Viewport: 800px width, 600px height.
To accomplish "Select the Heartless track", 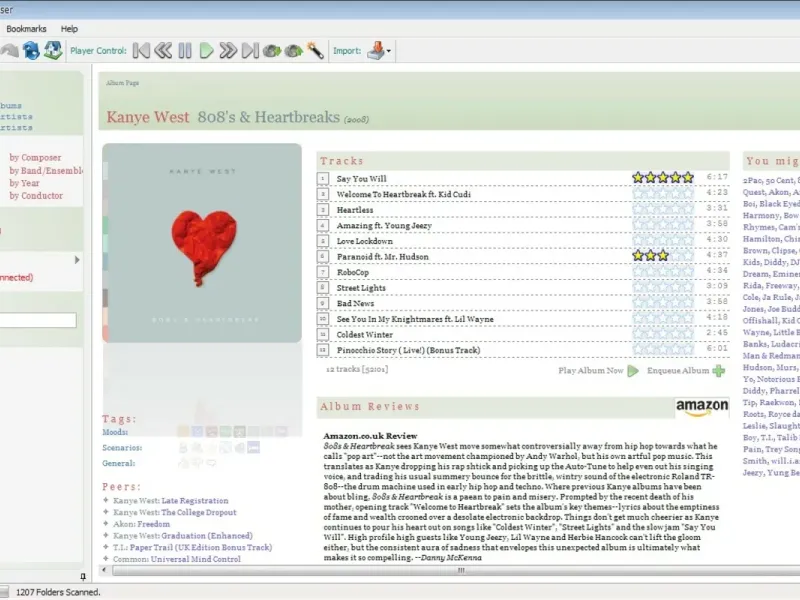I will tap(355, 210).
